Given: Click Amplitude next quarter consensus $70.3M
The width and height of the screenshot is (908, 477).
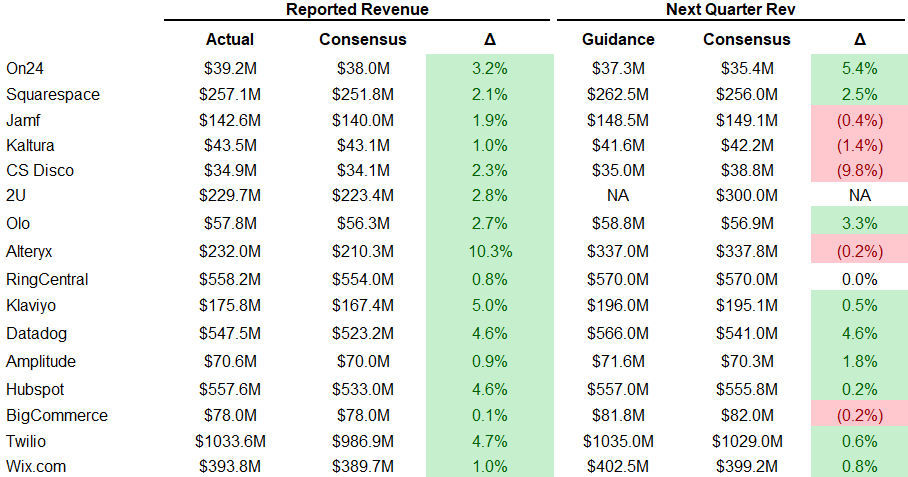Looking at the screenshot, I should (747, 361).
